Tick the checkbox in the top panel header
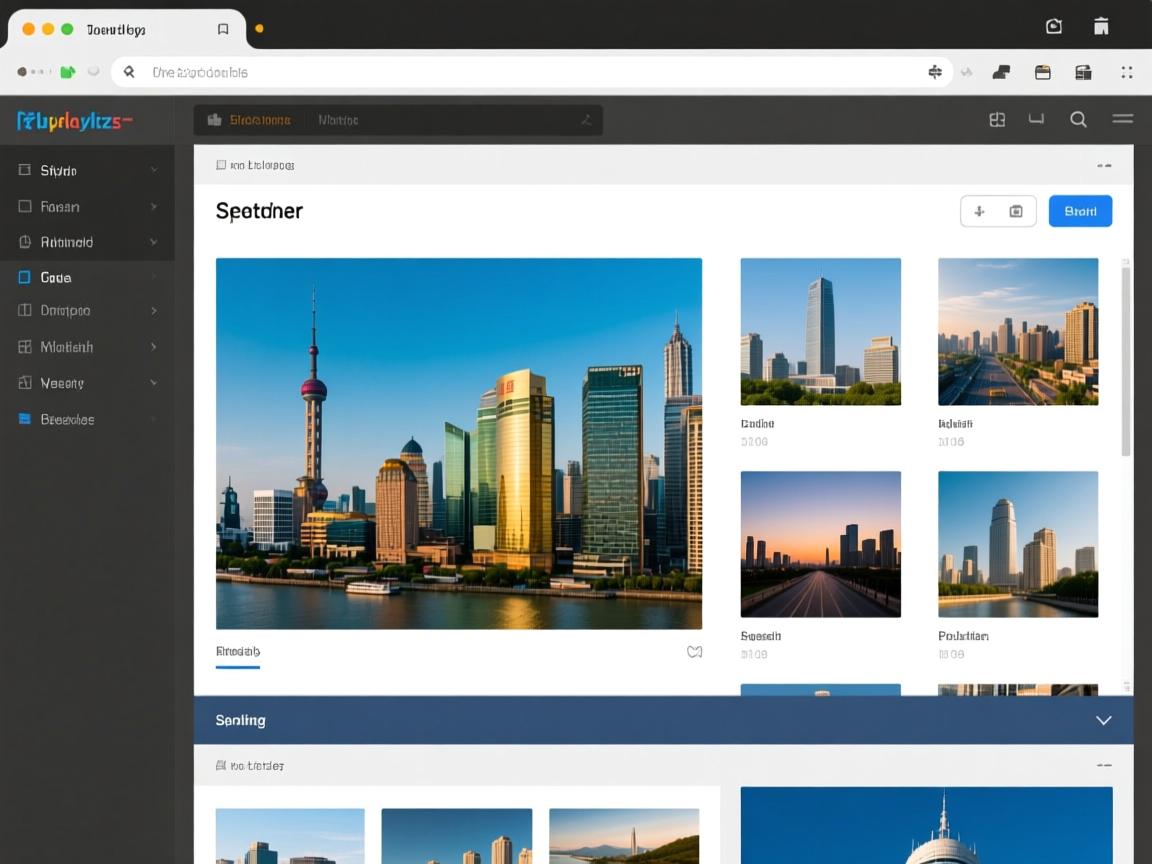This screenshot has width=1152, height=864. click(x=221, y=165)
